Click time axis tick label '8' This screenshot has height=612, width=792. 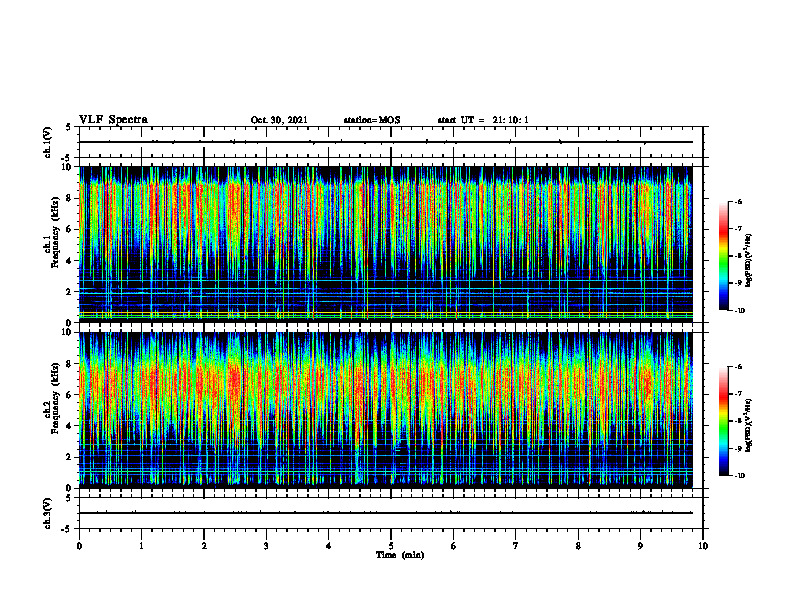coord(578,546)
